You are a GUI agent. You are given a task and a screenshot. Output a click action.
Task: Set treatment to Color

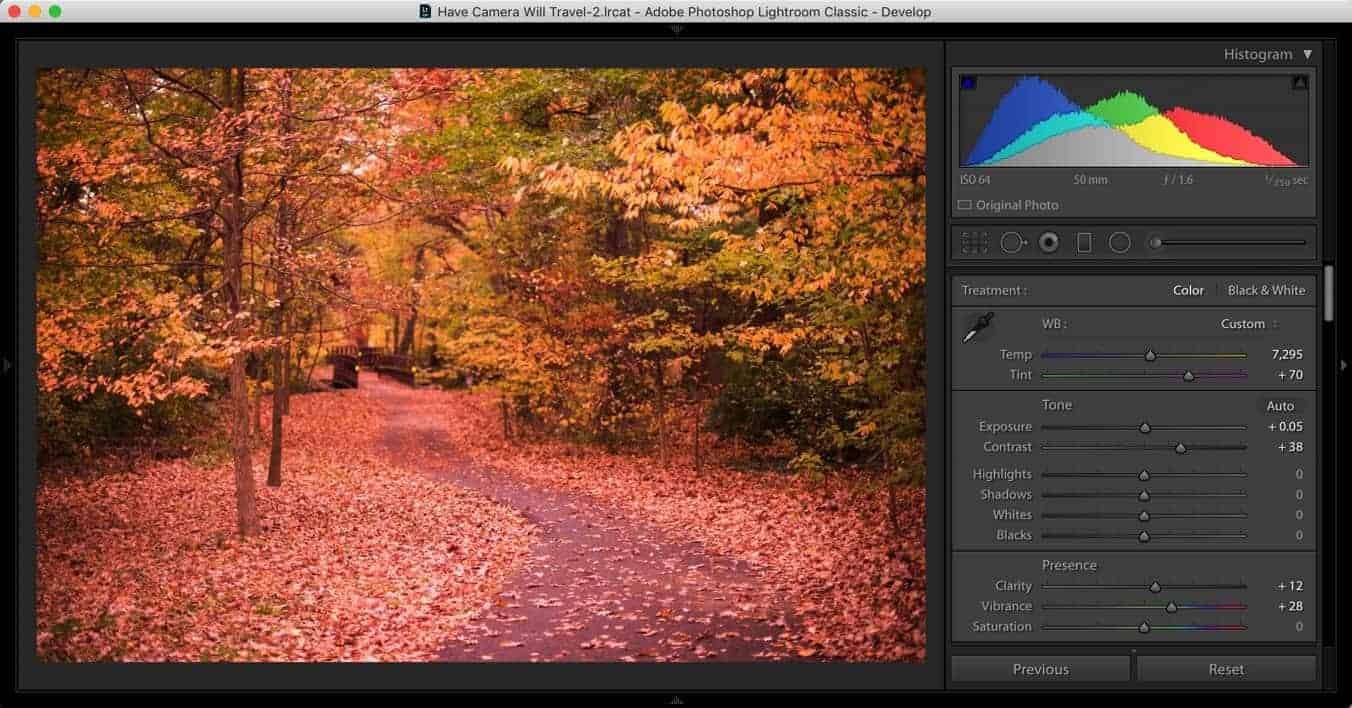[x=1188, y=290]
